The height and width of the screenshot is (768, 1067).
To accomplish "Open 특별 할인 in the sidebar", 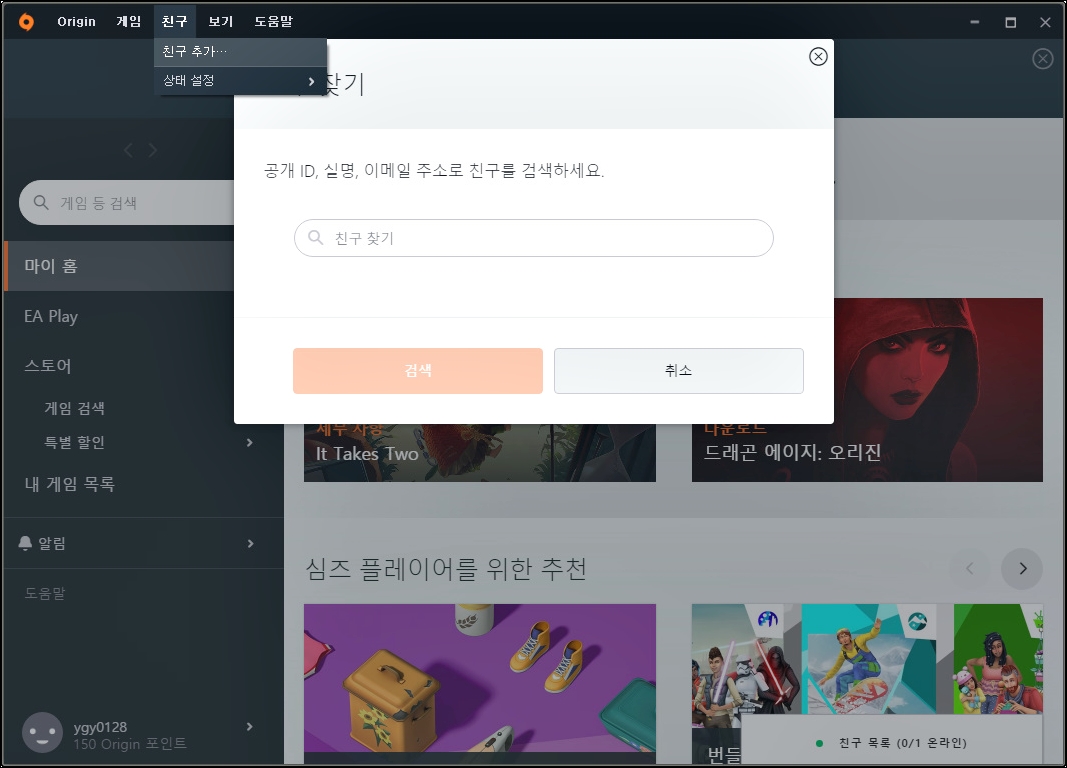I will 74,442.
